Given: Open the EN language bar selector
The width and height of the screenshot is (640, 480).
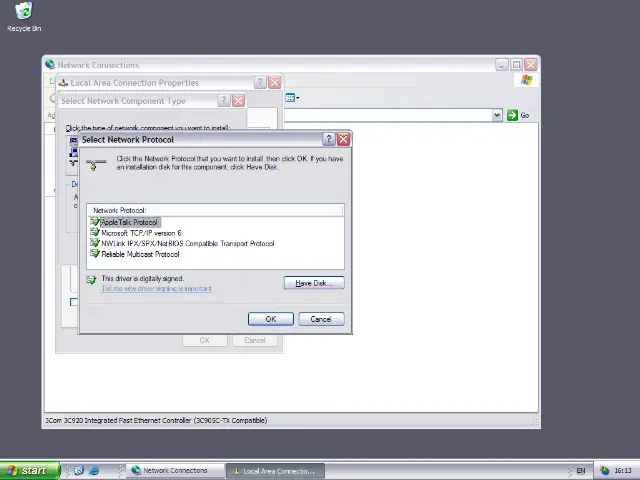Looking at the screenshot, I should coord(581,470).
